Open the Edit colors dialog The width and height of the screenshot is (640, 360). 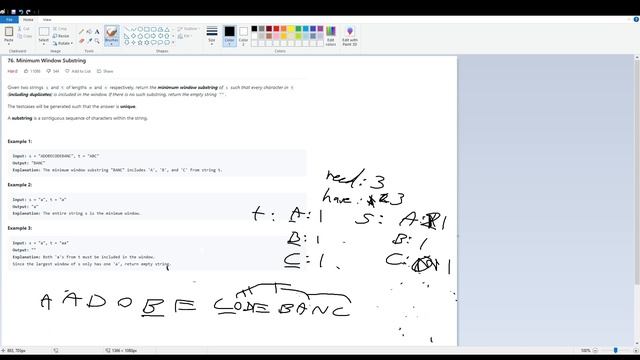coord(331,36)
